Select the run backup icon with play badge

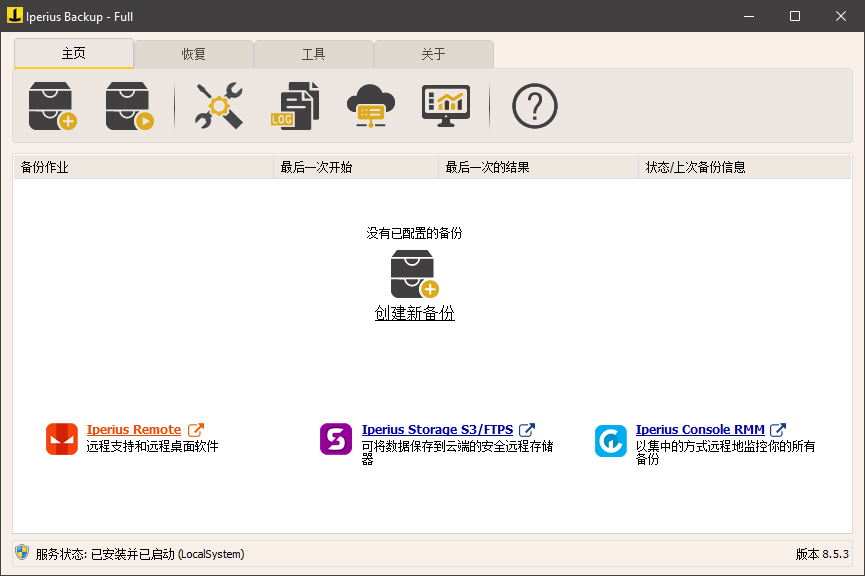pos(129,105)
